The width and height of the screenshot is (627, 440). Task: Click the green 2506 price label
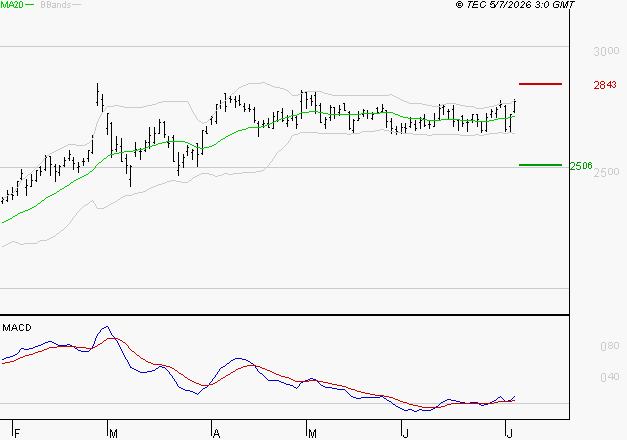pyautogui.click(x=581, y=166)
